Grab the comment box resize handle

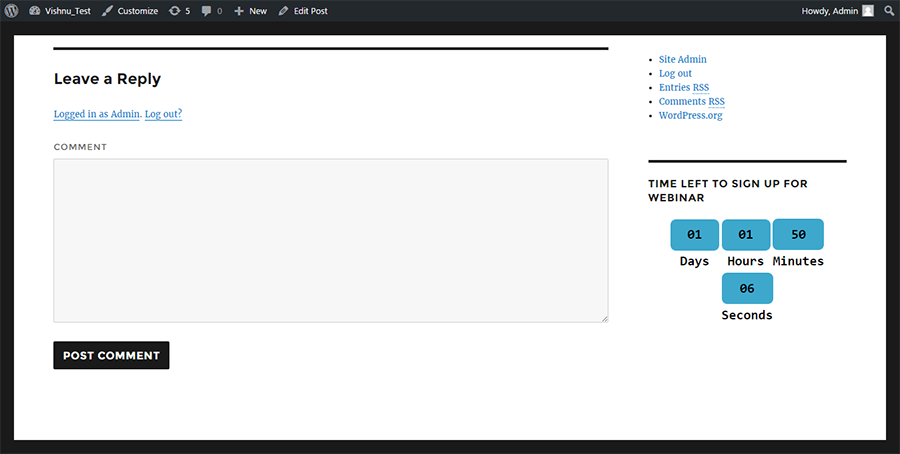(x=605, y=319)
